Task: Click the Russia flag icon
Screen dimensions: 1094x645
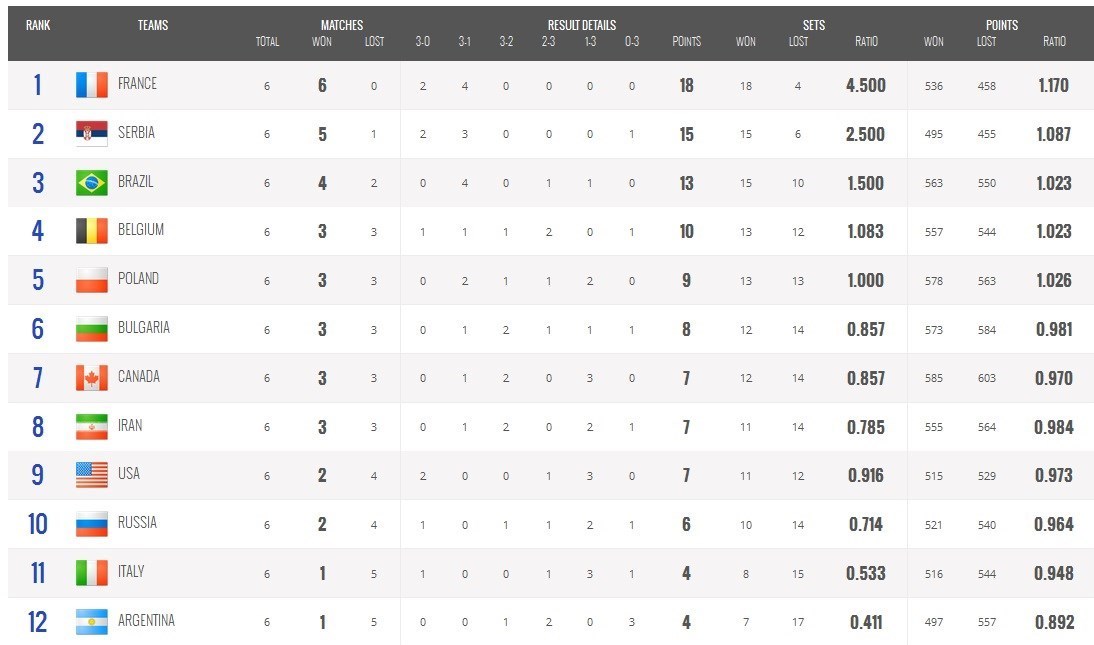Action: 91,524
